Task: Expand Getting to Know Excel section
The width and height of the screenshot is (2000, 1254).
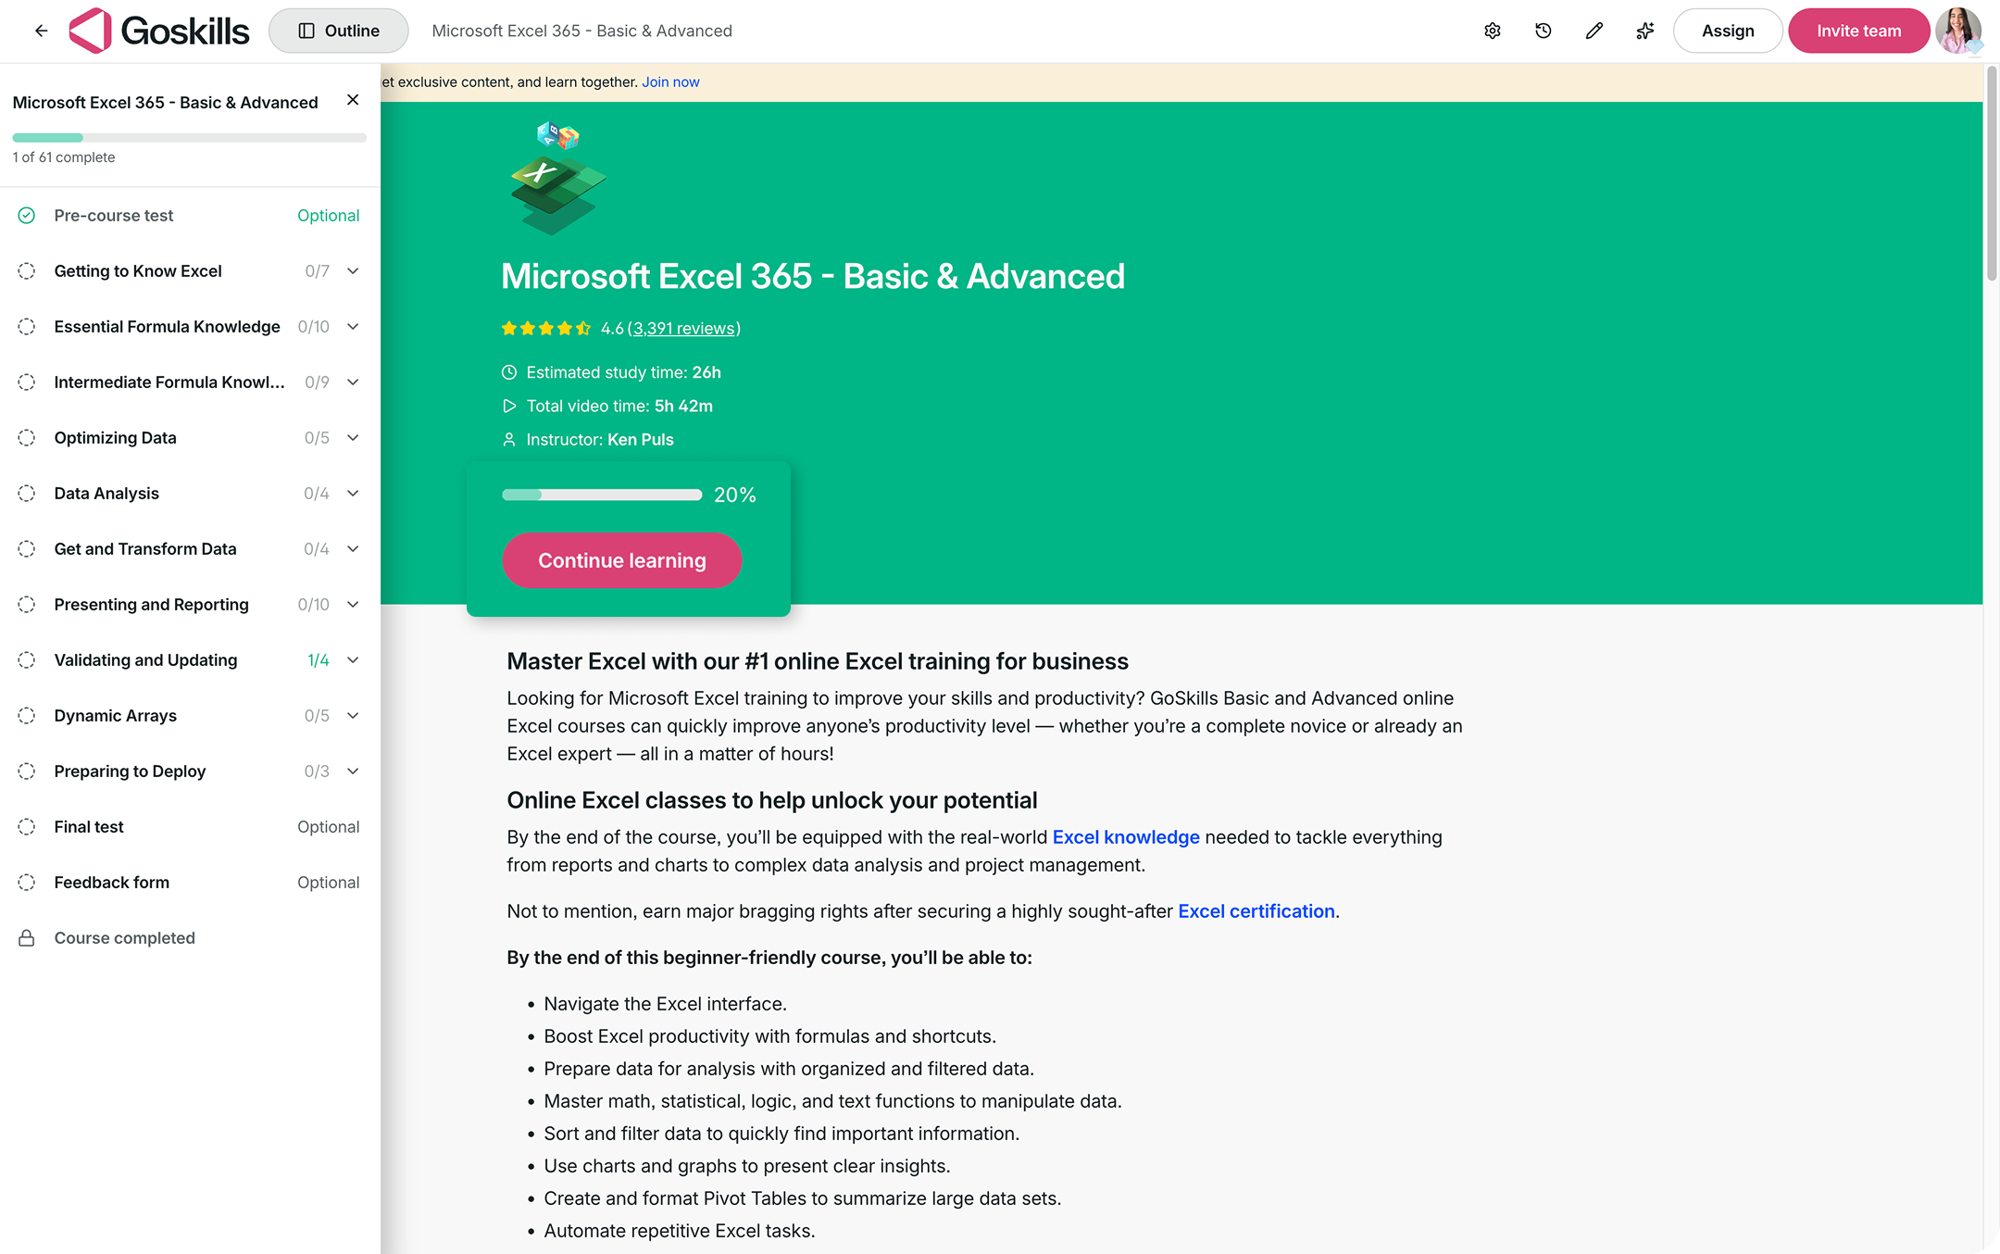Action: [353, 271]
